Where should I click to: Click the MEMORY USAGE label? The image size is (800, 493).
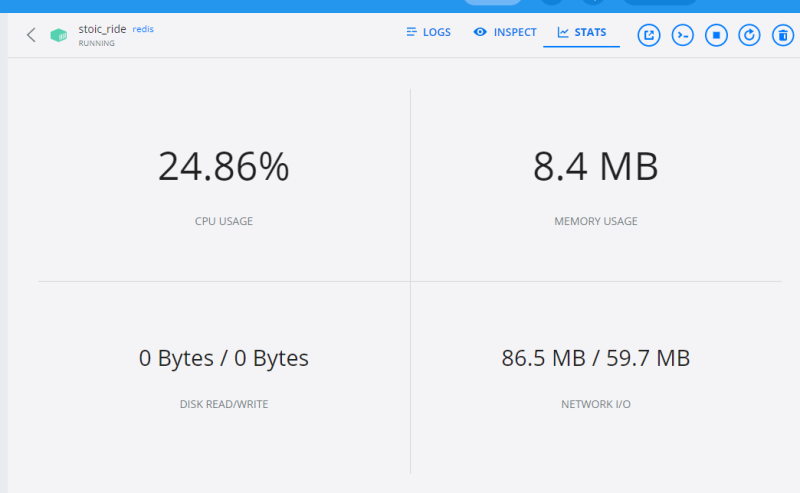(x=595, y=221)
